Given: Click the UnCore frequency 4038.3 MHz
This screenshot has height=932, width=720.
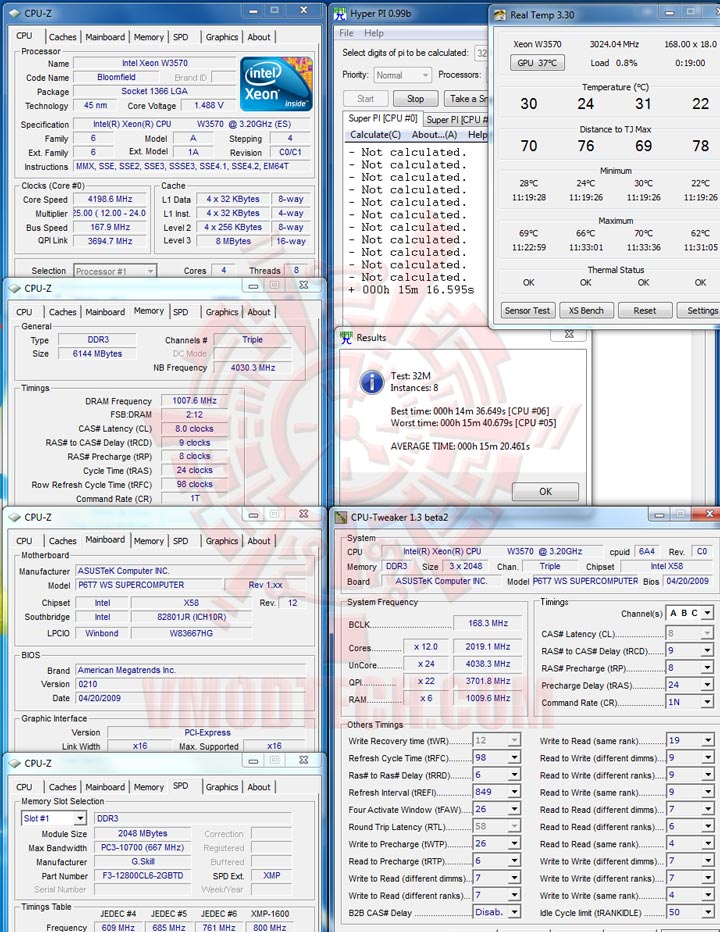Looking at the screenshot, I should [x=488, y=663].
